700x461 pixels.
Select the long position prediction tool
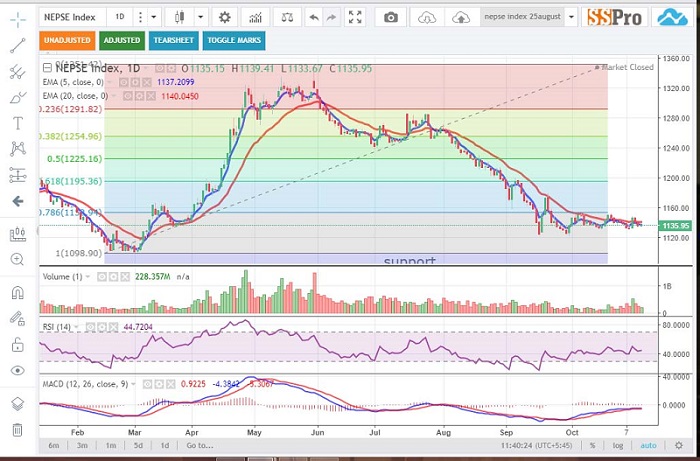coord(18,175)
